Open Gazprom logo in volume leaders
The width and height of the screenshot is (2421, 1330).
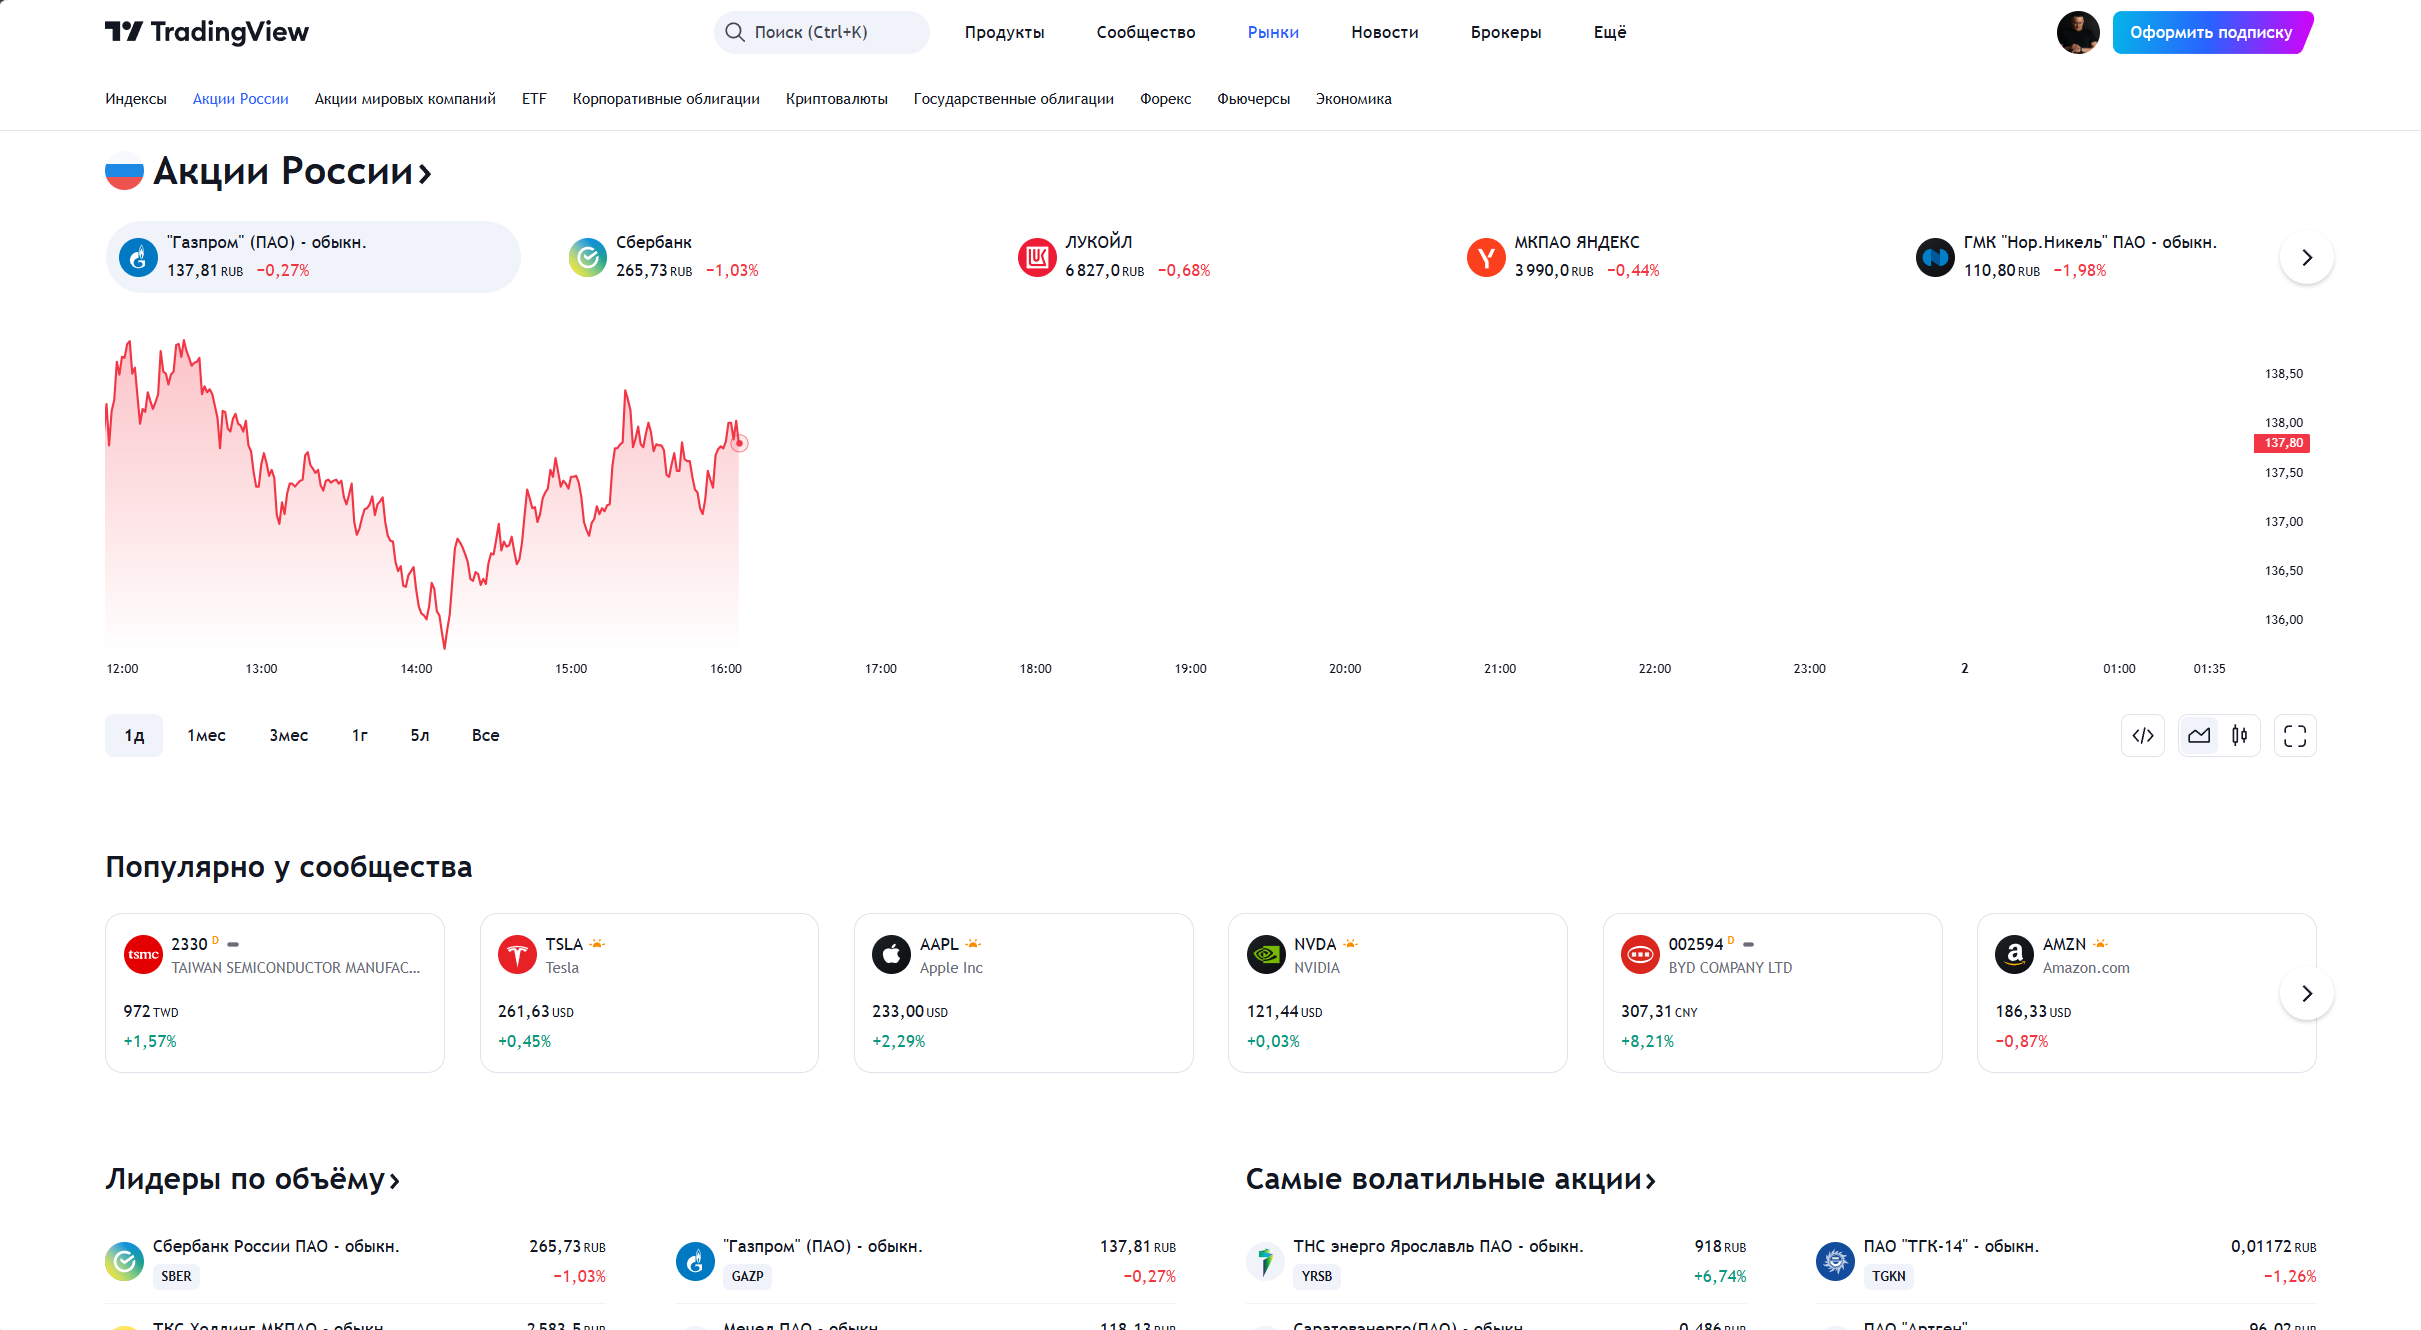695,1261
